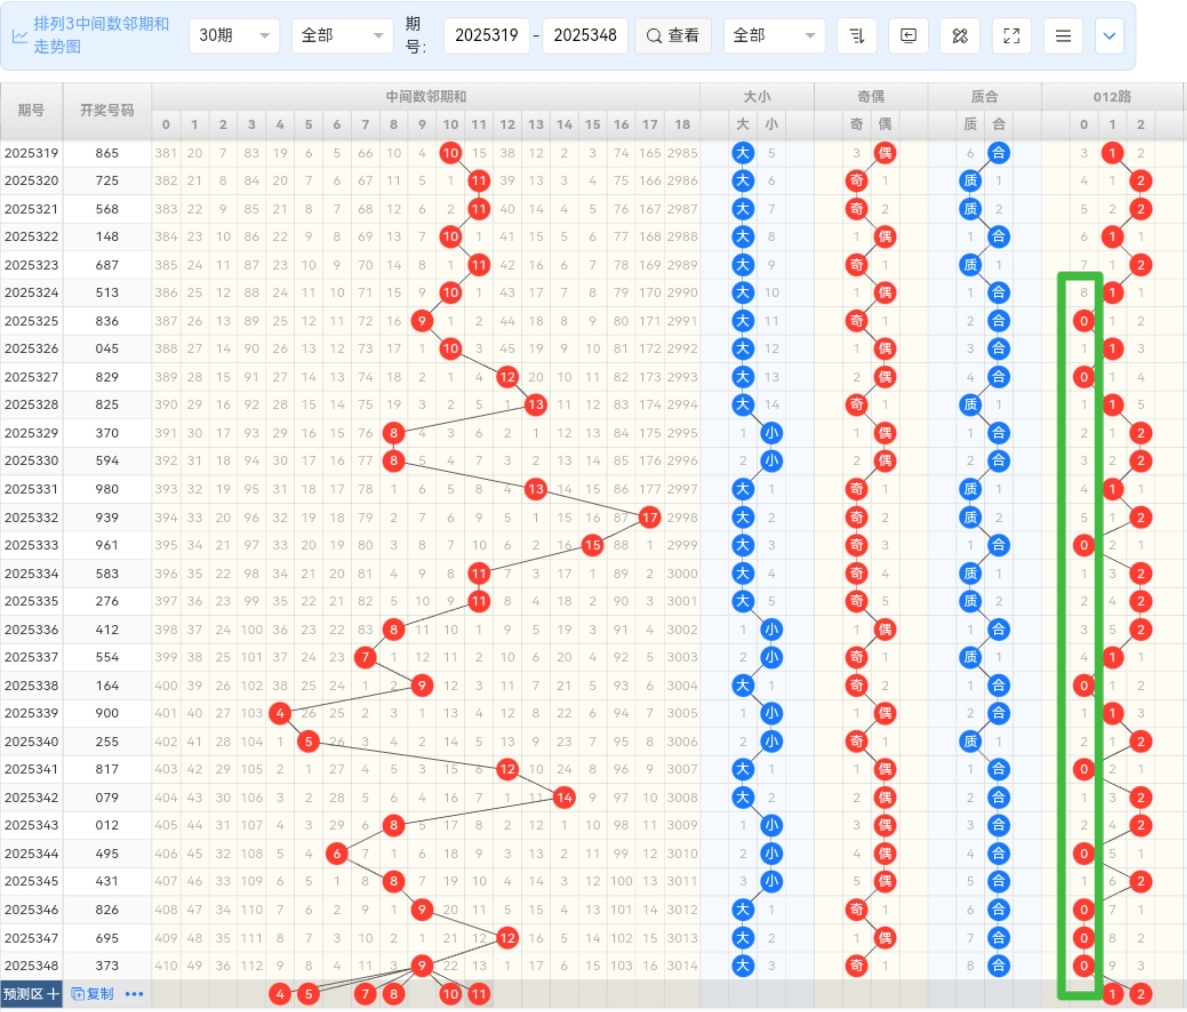Click blue 小 ball in row 2025329
The width and height of the screenshot is (1187, 1012).
pyautogui.click(x=771, y=433)
